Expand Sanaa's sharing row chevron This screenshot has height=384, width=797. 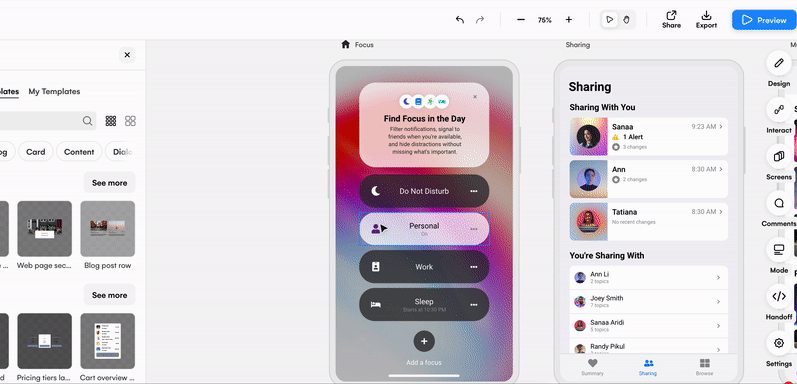721,126
